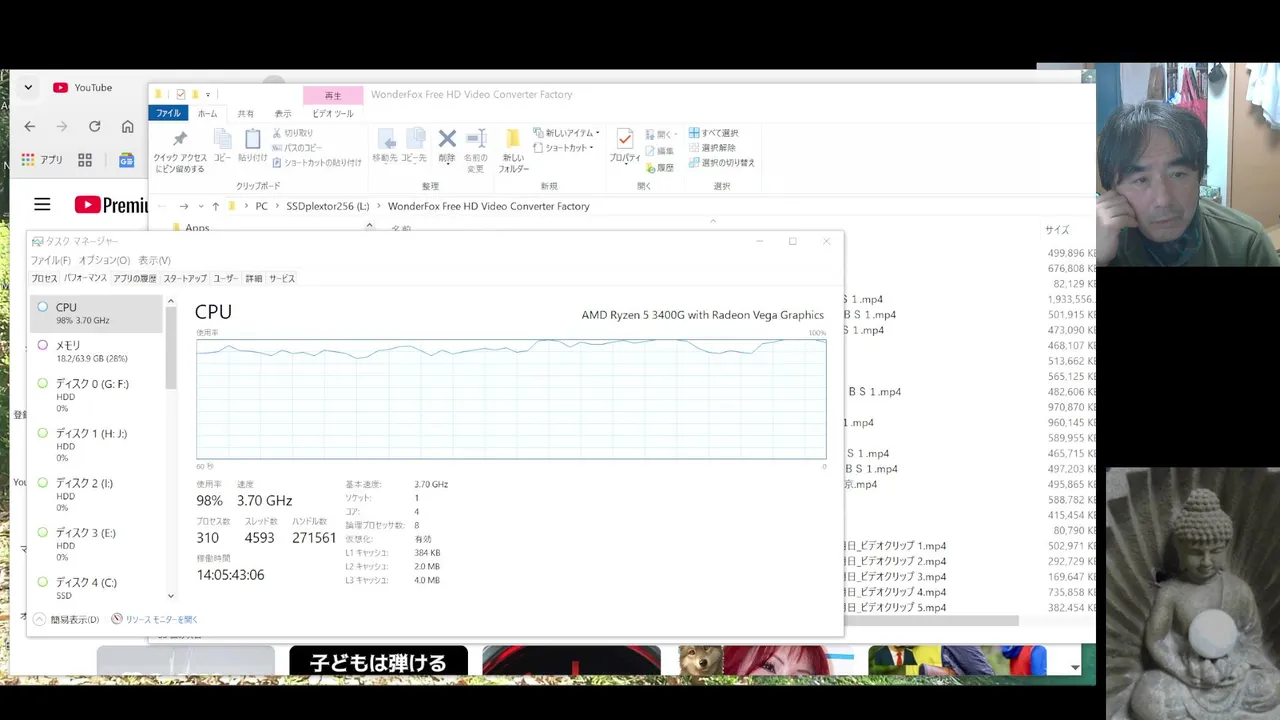The image size is (1280, 720).
Task: Click the browser Reload button
Action: [x=94, y=127]
